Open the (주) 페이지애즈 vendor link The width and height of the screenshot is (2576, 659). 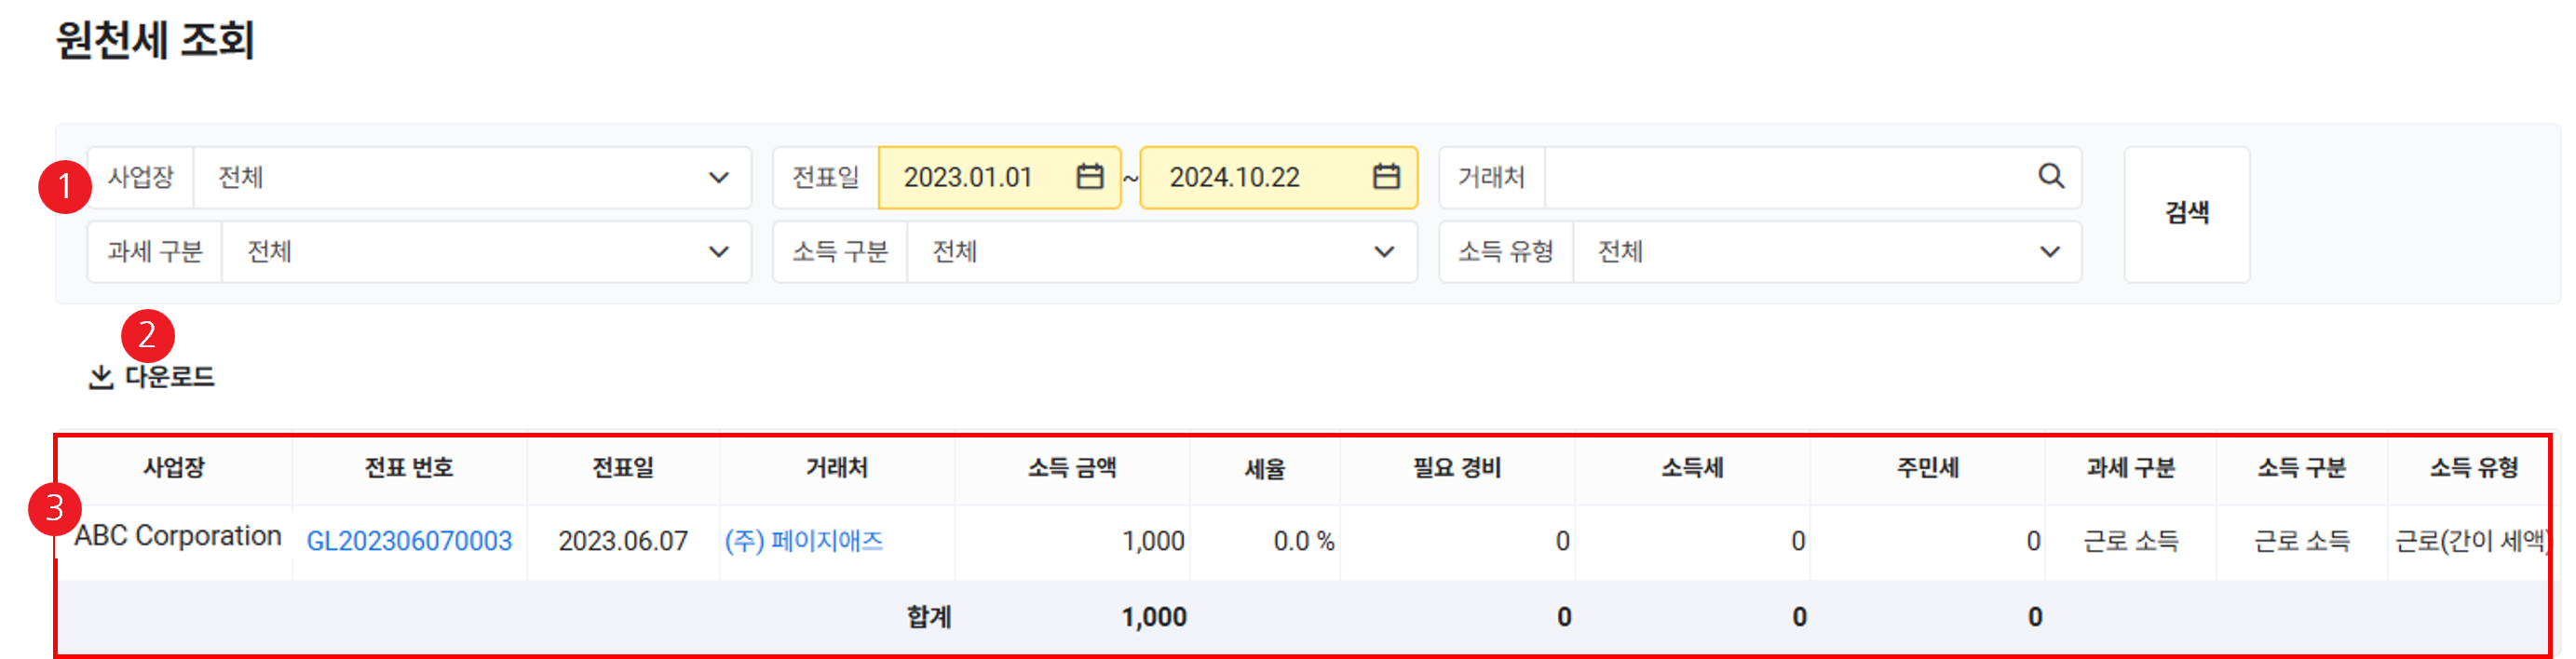tap(804, 541)
